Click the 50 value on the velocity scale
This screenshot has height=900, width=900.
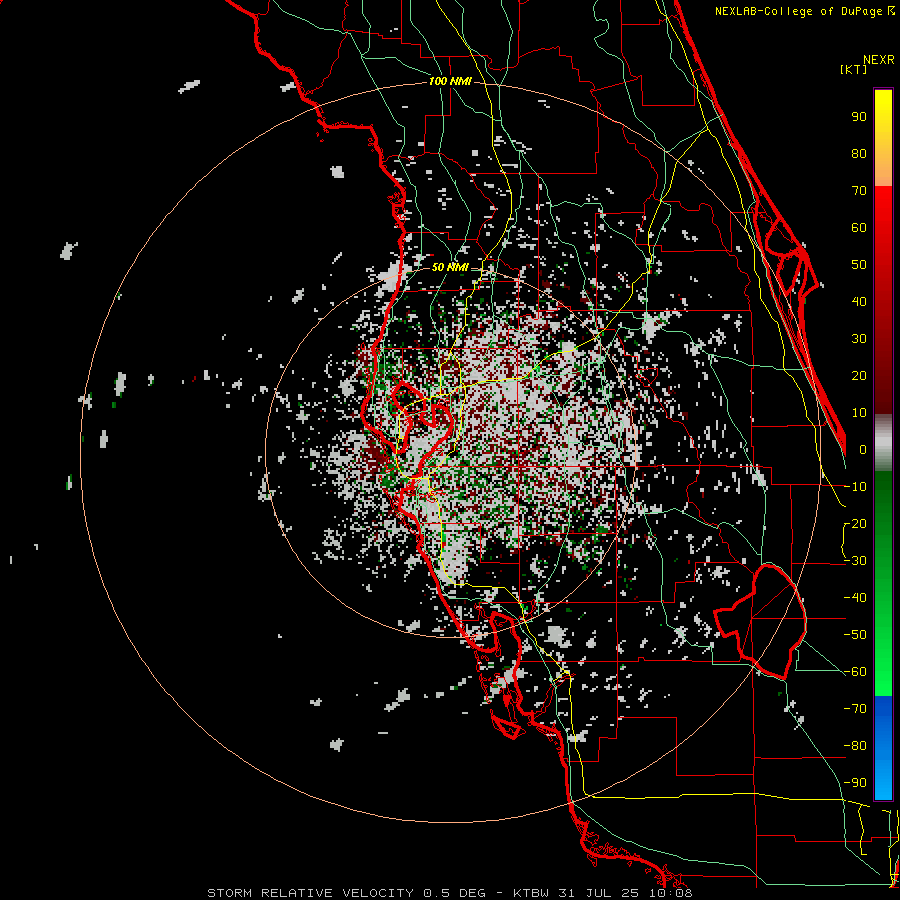pos(859,265)
